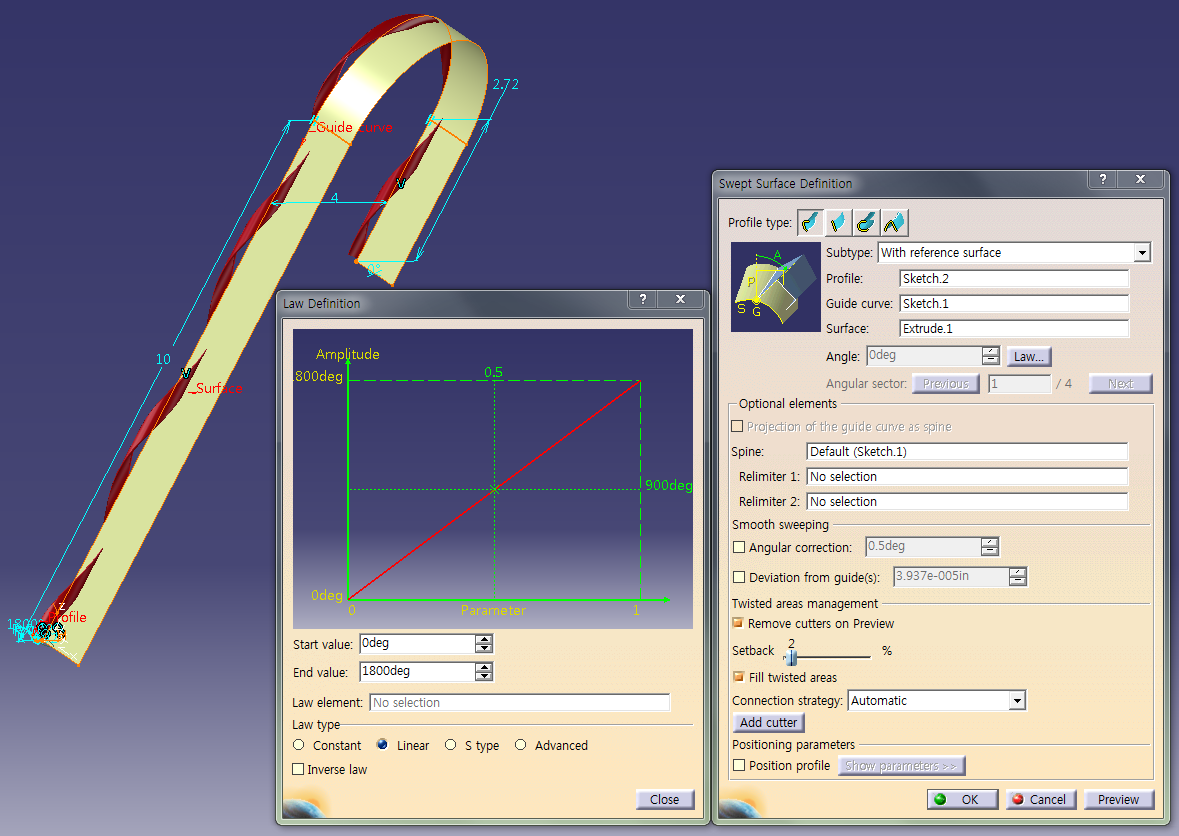Select the Line profile type icon
1179x836 pixels.
(x=838, y=222)
